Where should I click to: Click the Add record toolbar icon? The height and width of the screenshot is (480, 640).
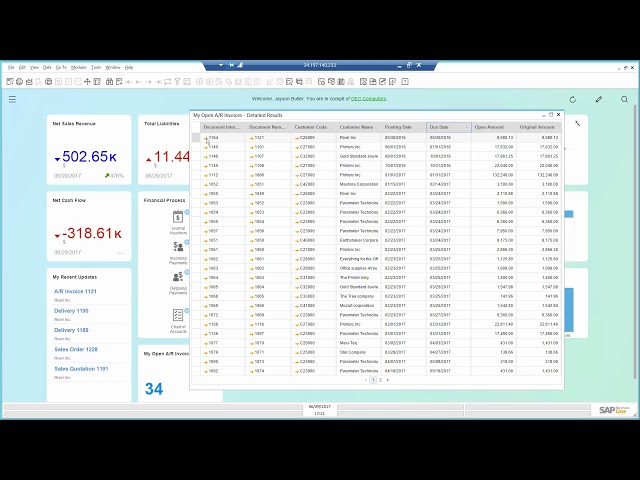(119, 82)
